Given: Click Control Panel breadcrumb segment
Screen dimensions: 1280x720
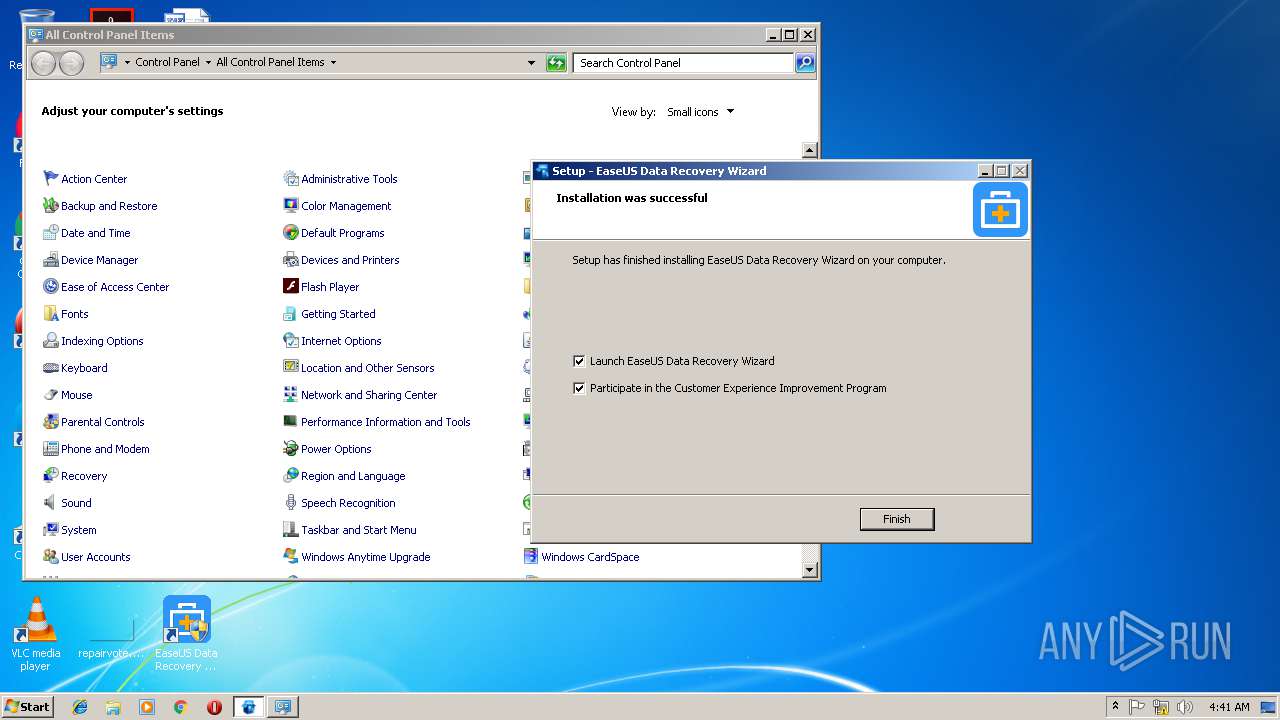Looking at the screenshot, I should [167, 62].
